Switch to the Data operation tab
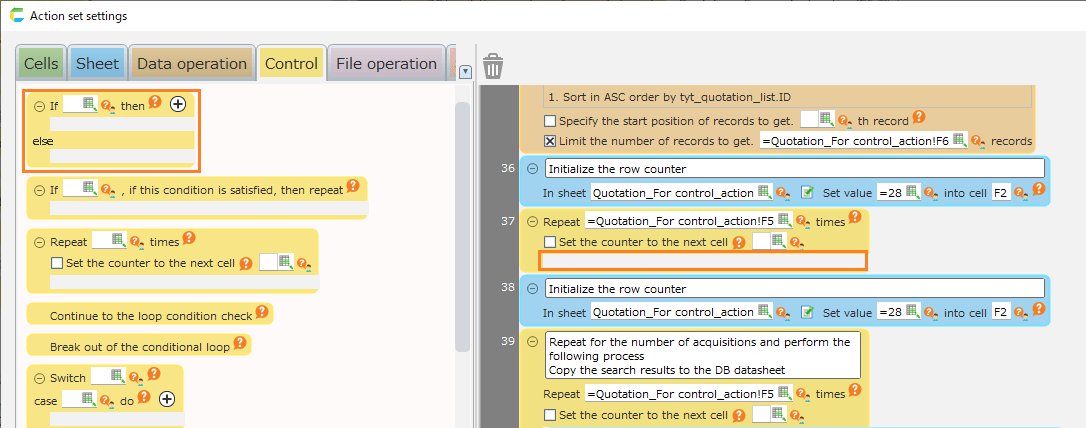The image size is (1086, 428). click(x=192, y=64)
